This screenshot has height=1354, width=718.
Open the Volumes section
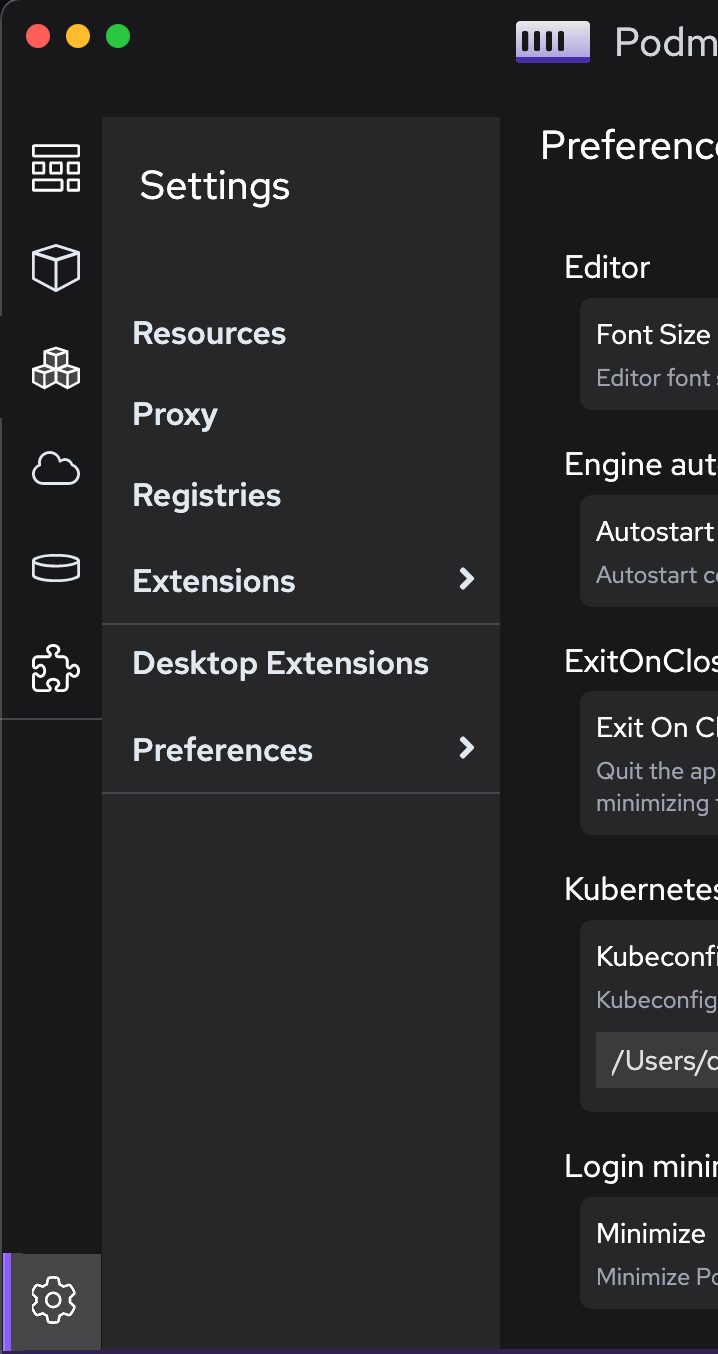click(x=55, y=568)
